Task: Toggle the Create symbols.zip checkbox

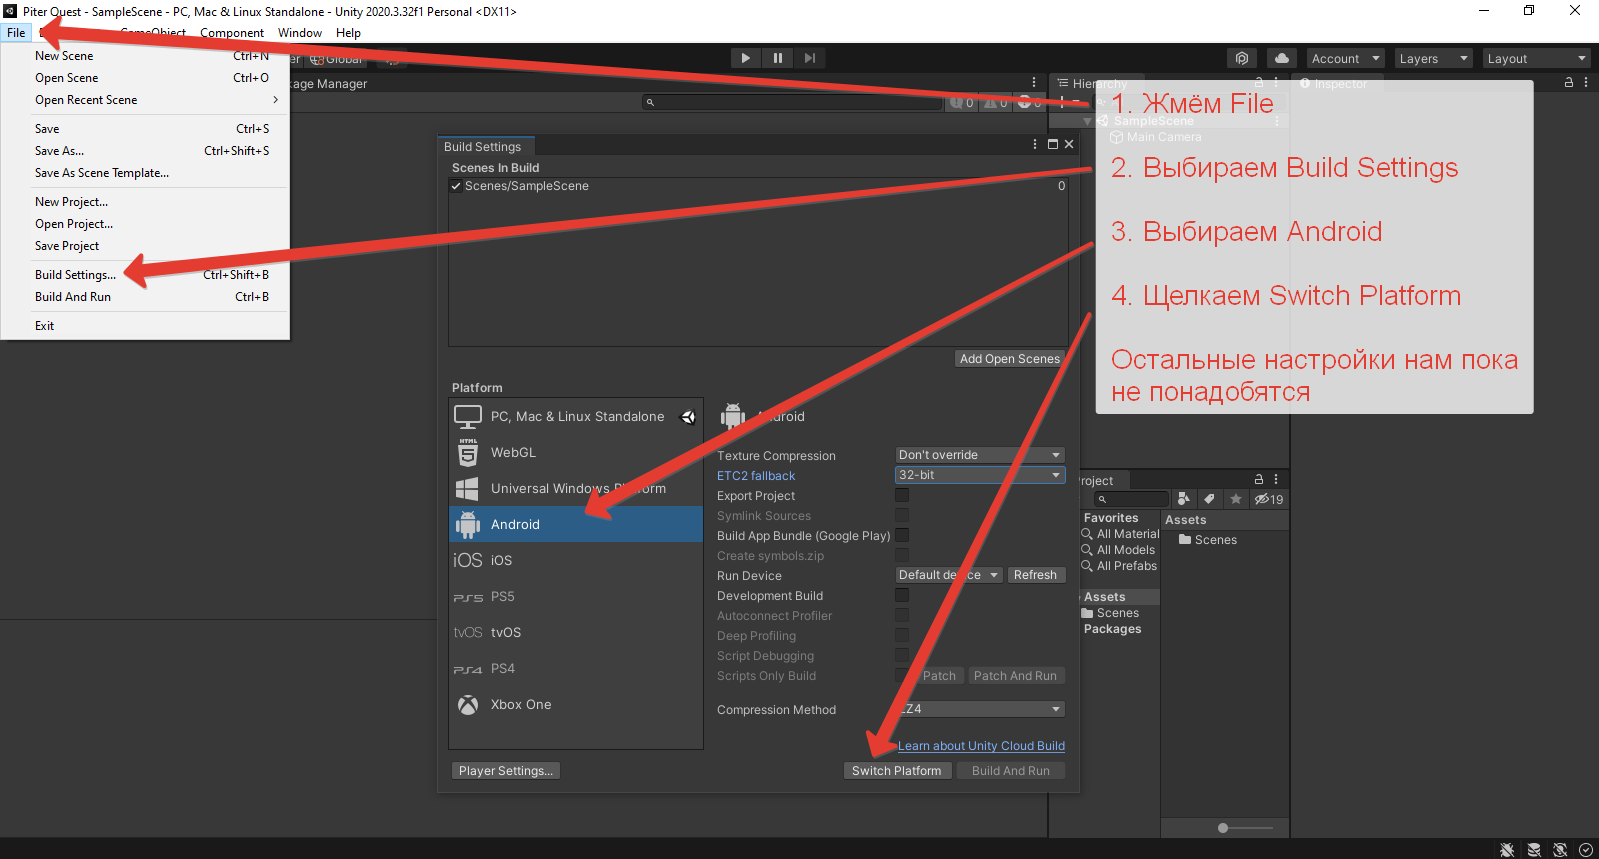Action: click(902, 555)
